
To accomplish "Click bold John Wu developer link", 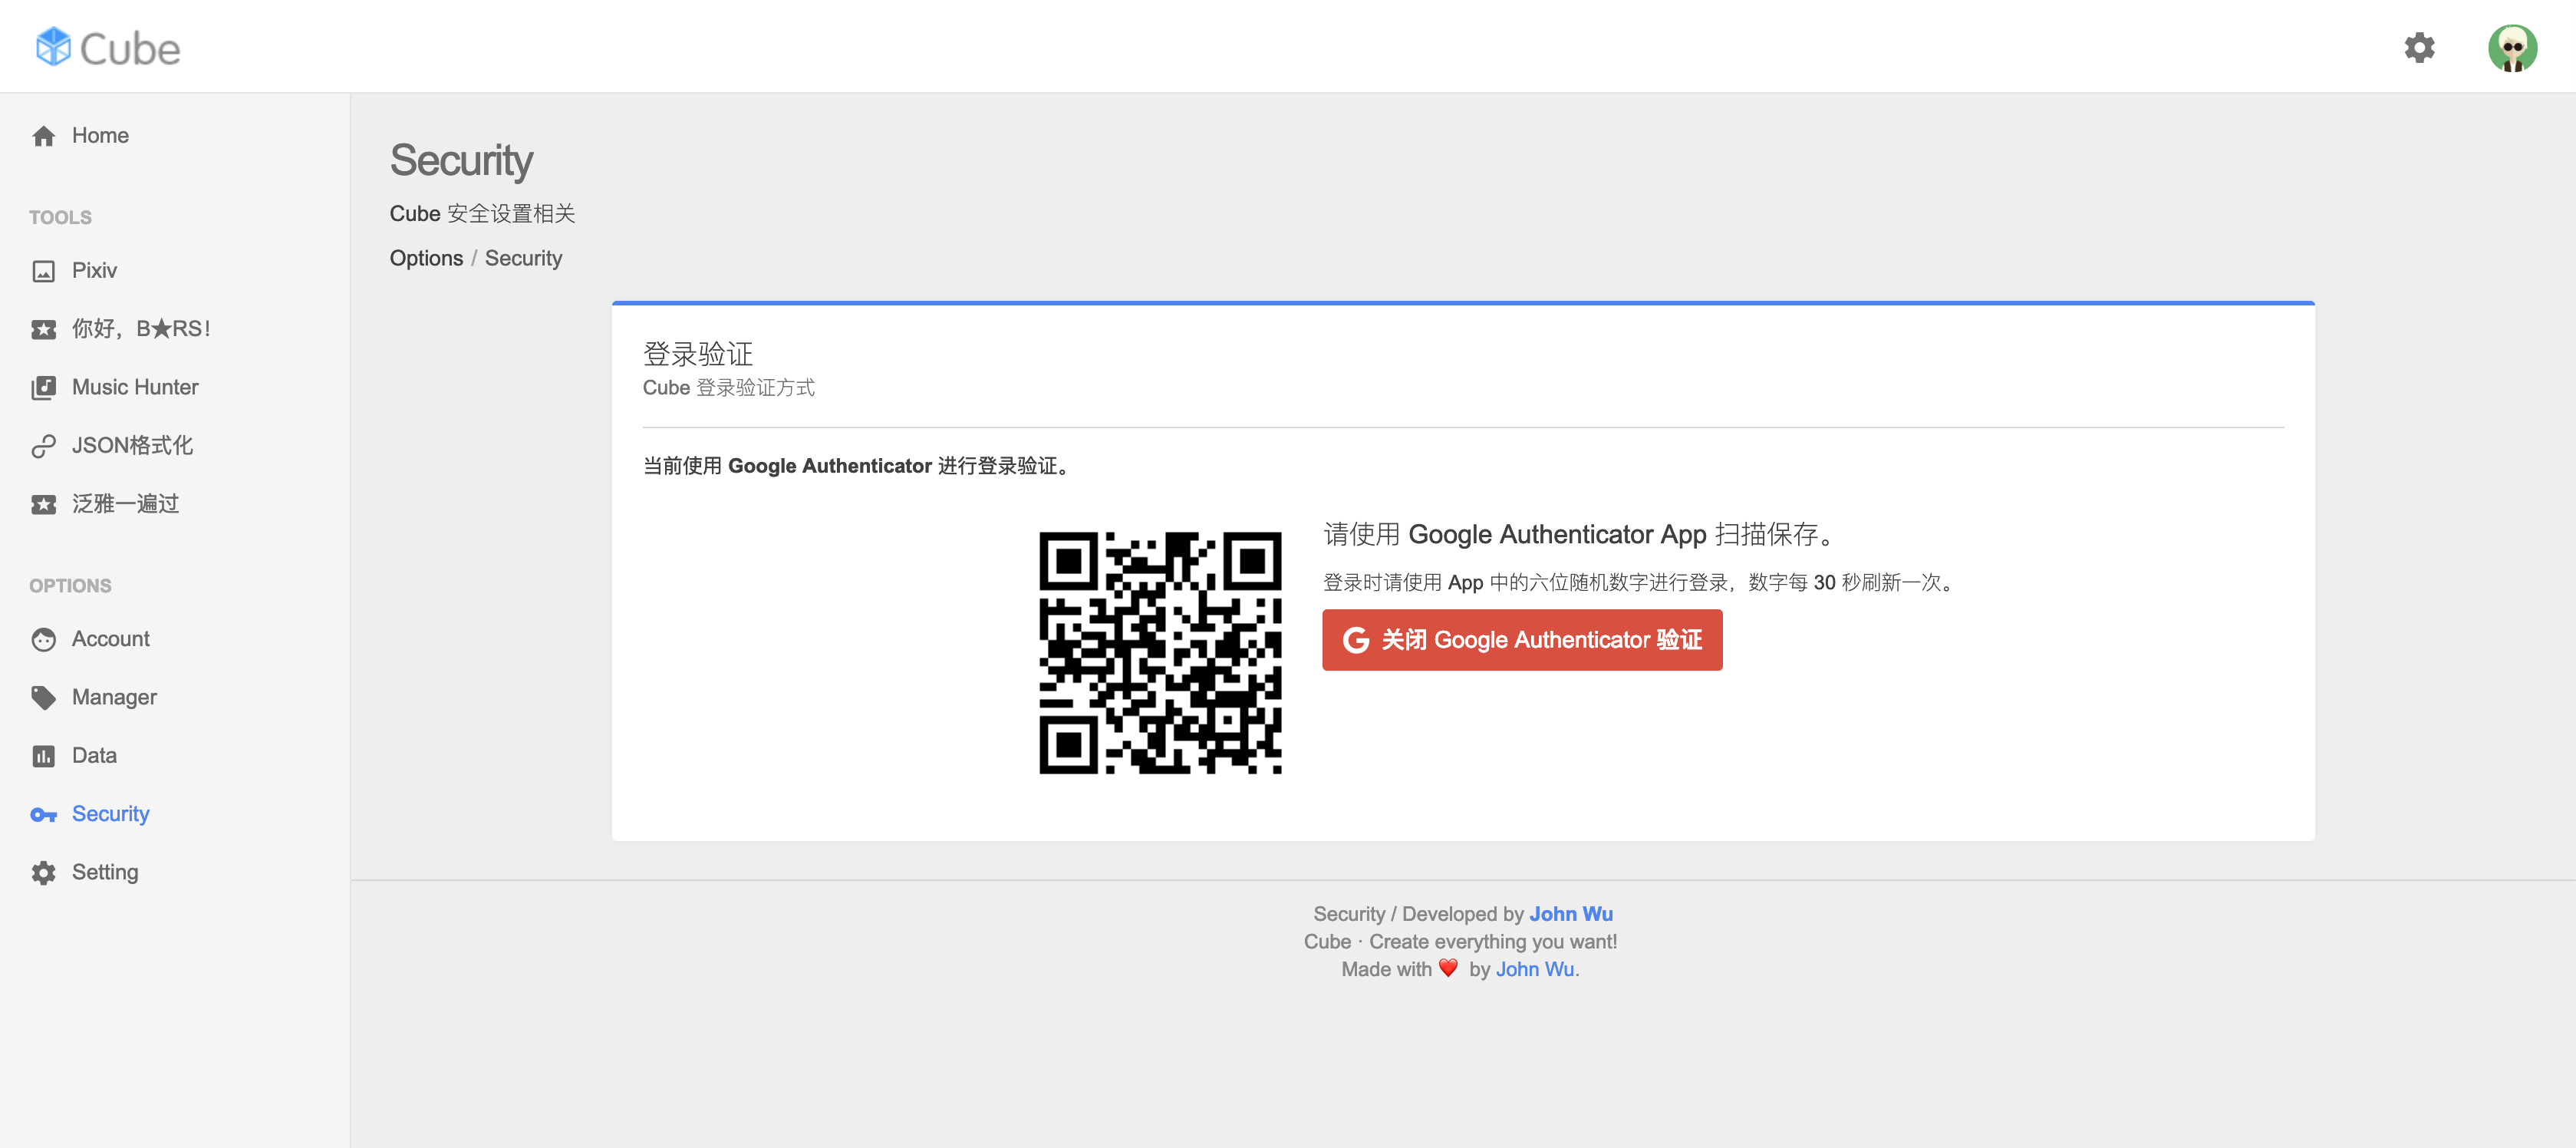I will (x=1570, y=914).
